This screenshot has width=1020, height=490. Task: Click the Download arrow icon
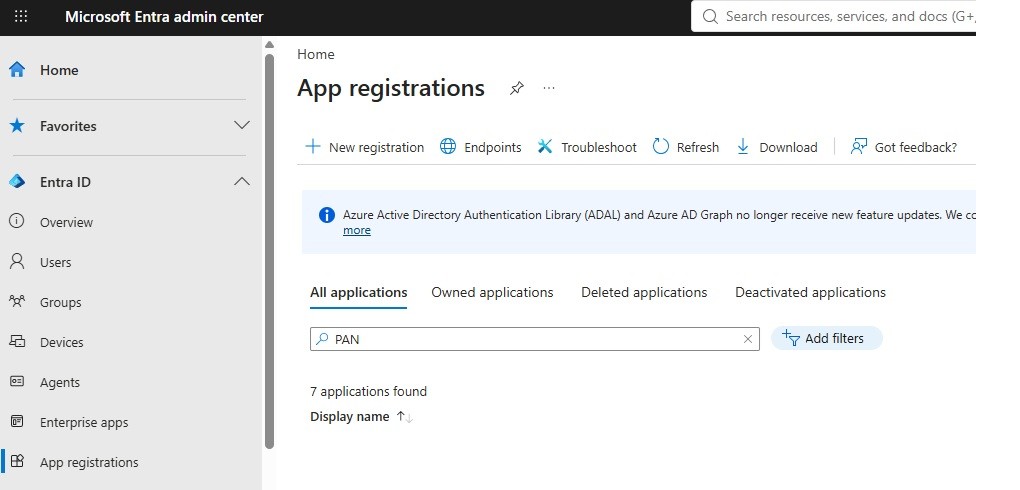click(x=743, y=146)
